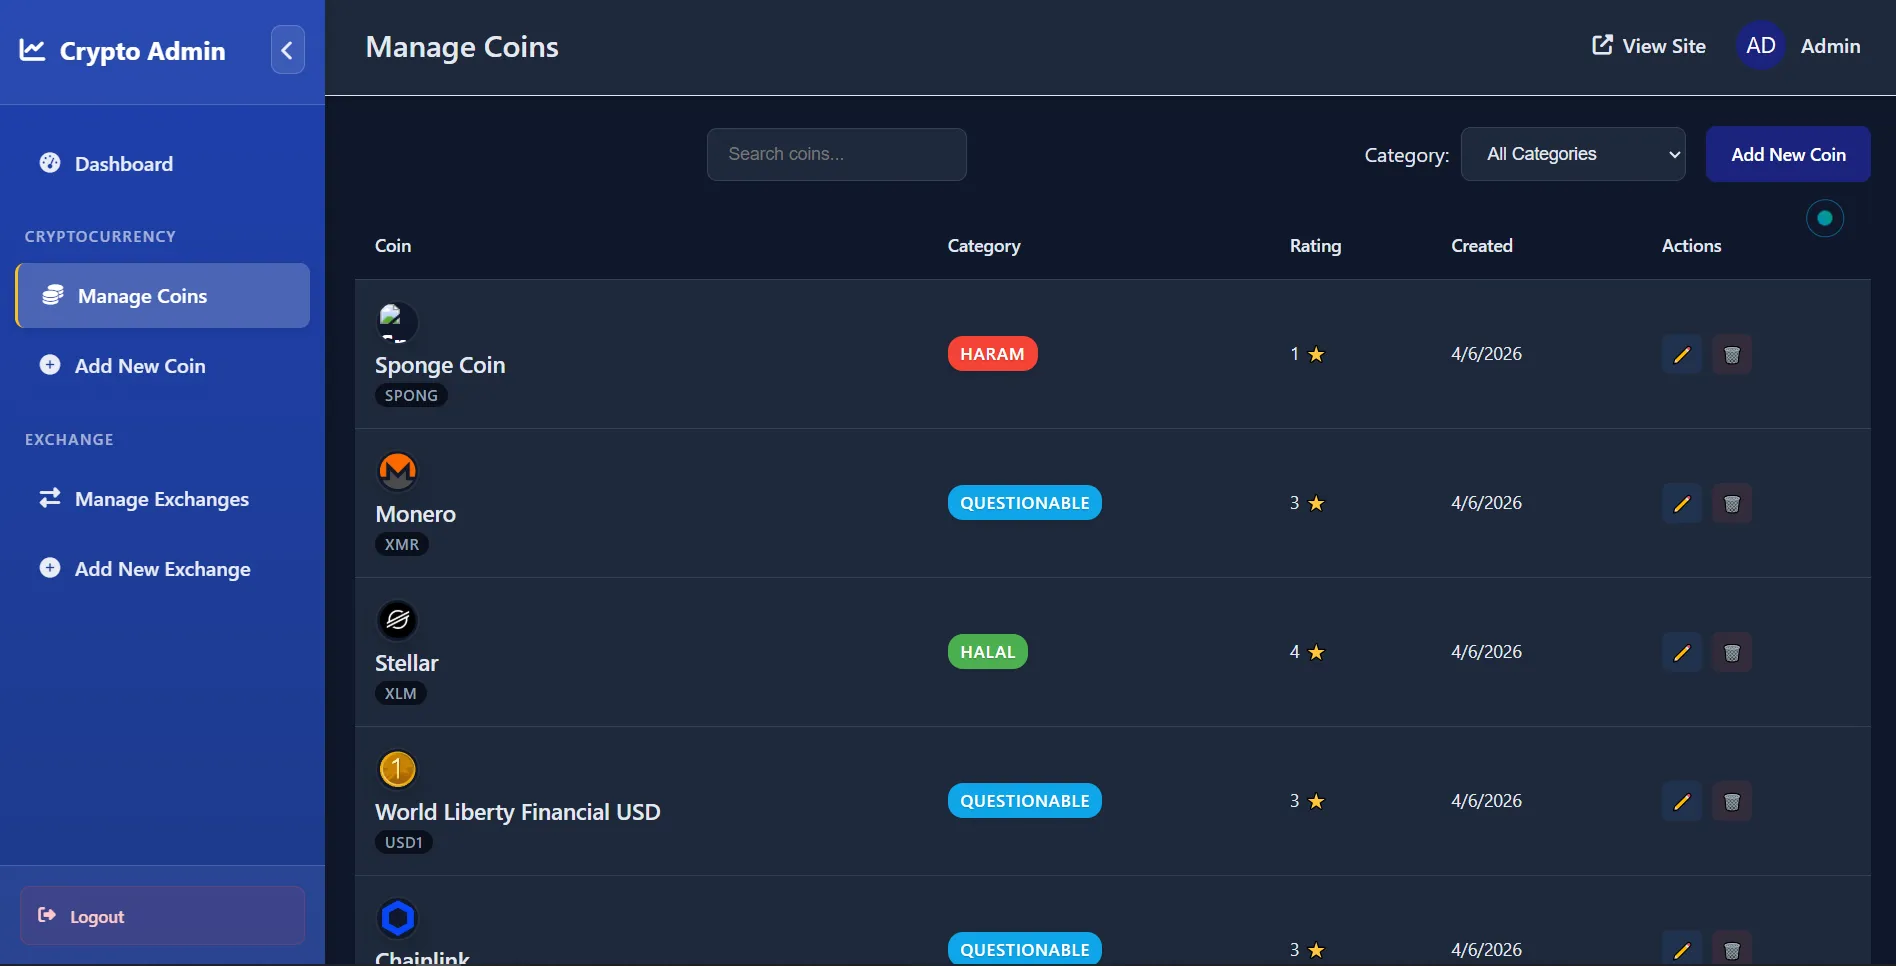Image resolution: width=1896 pixels, height=966 pixels.
Task: Click World Liberty Financial USD name
Action: pos(517,812)
